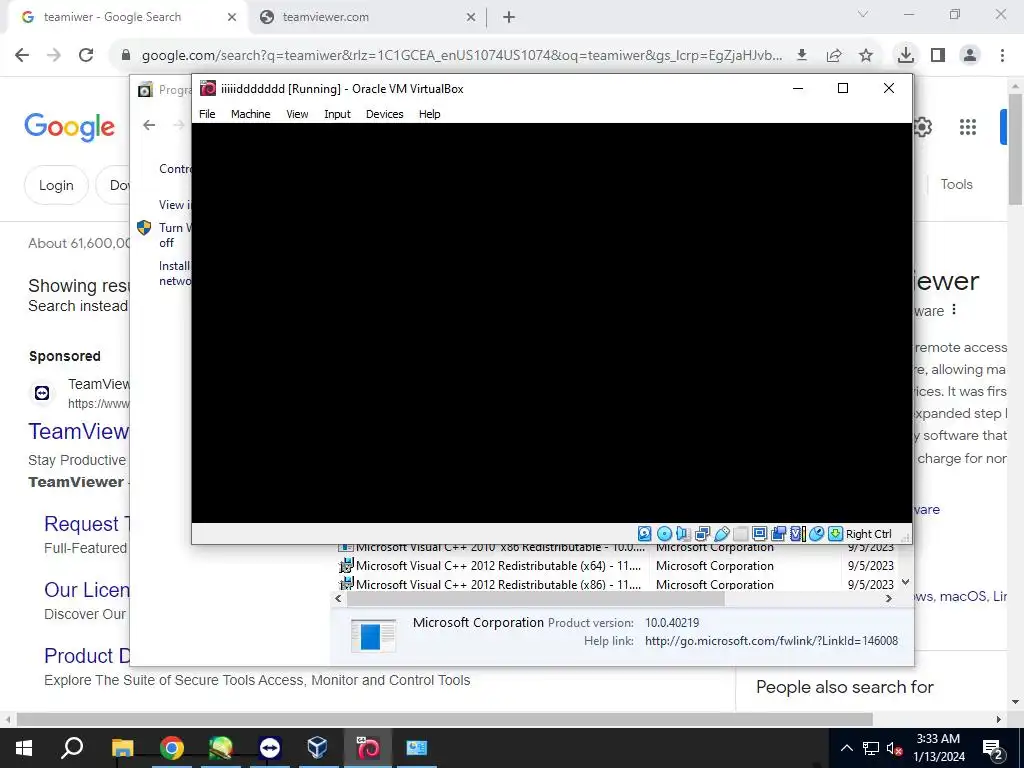Toggle mouse integration icon in VirtualBox status bar

[x=816, y=534]
